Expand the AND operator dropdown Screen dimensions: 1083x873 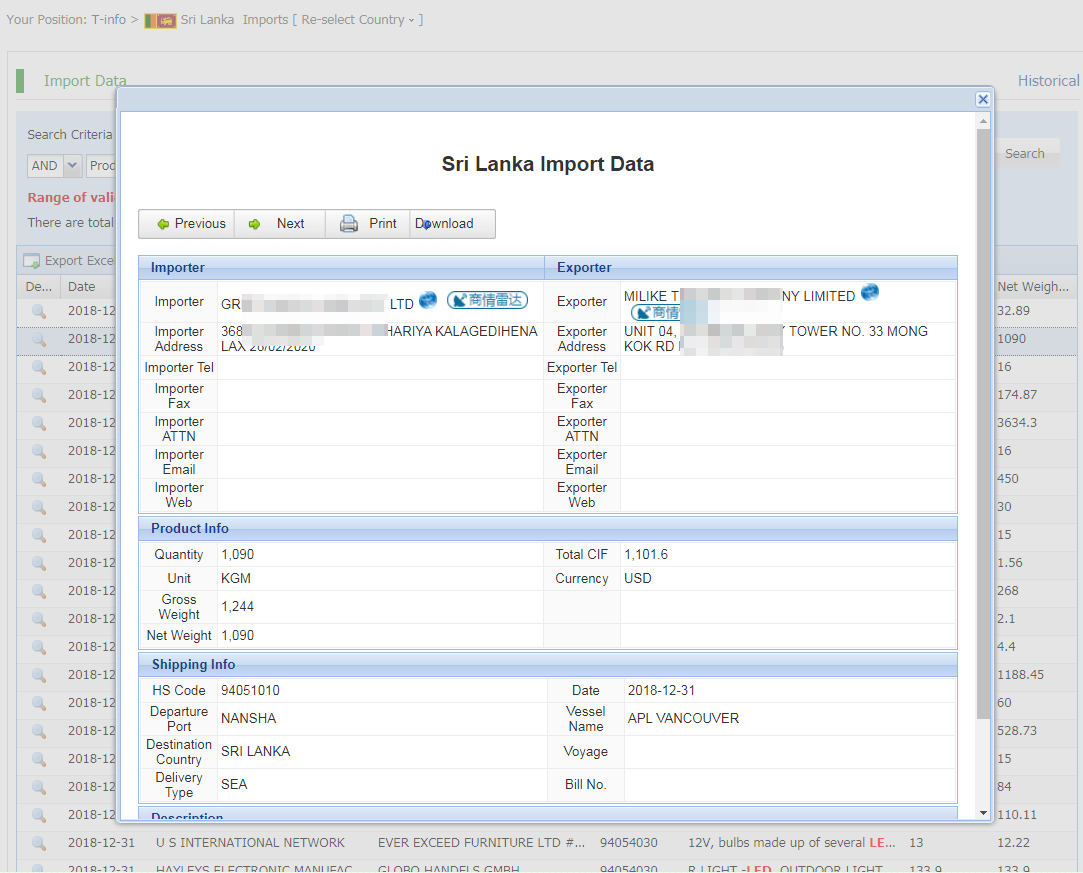tap(72, 166)
